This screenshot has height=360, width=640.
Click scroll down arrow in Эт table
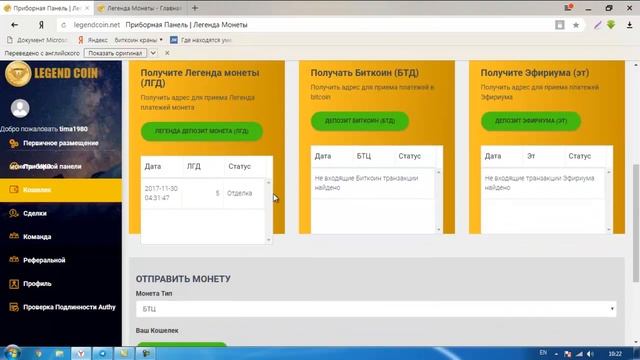coord(609,230)
